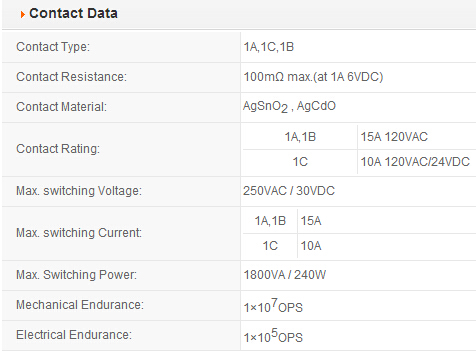Click the 1C cell in Contact Rating

[300, 162]
